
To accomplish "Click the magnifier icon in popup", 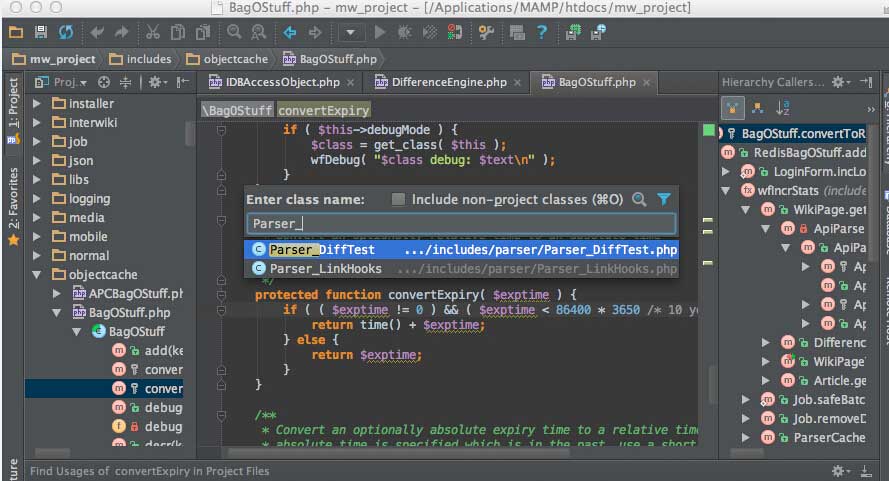I will click(x=639, y=199).
